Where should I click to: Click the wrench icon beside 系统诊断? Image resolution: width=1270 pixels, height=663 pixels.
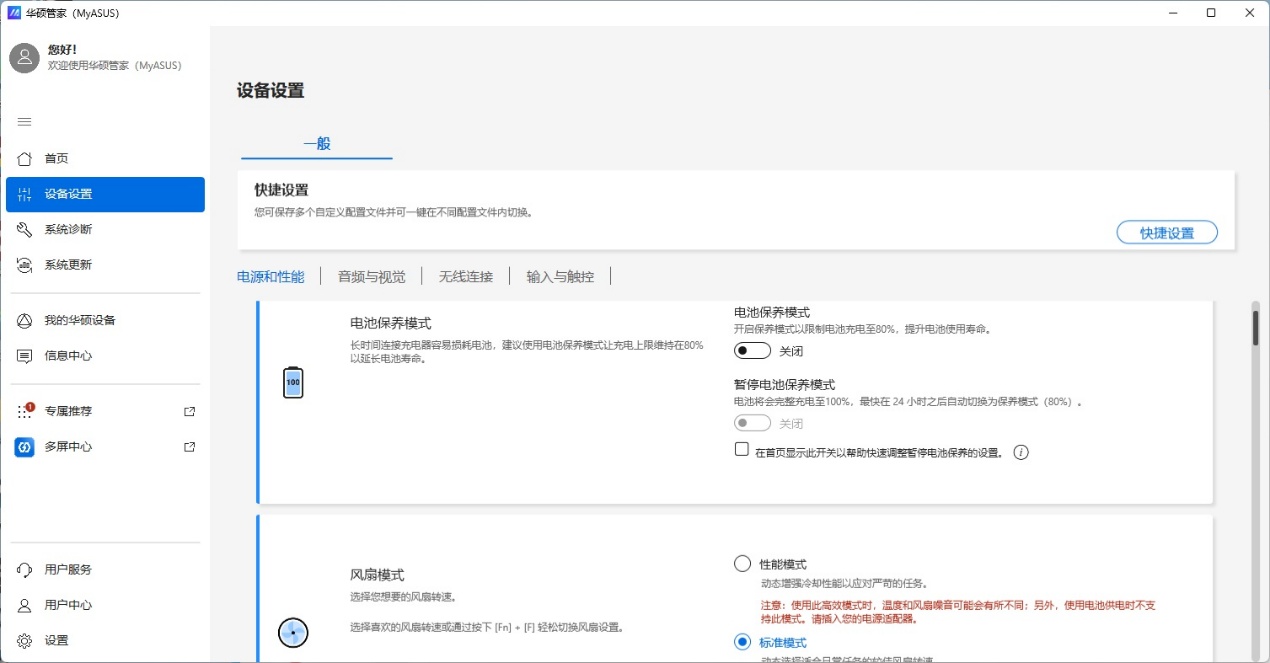tap(25, 229)
